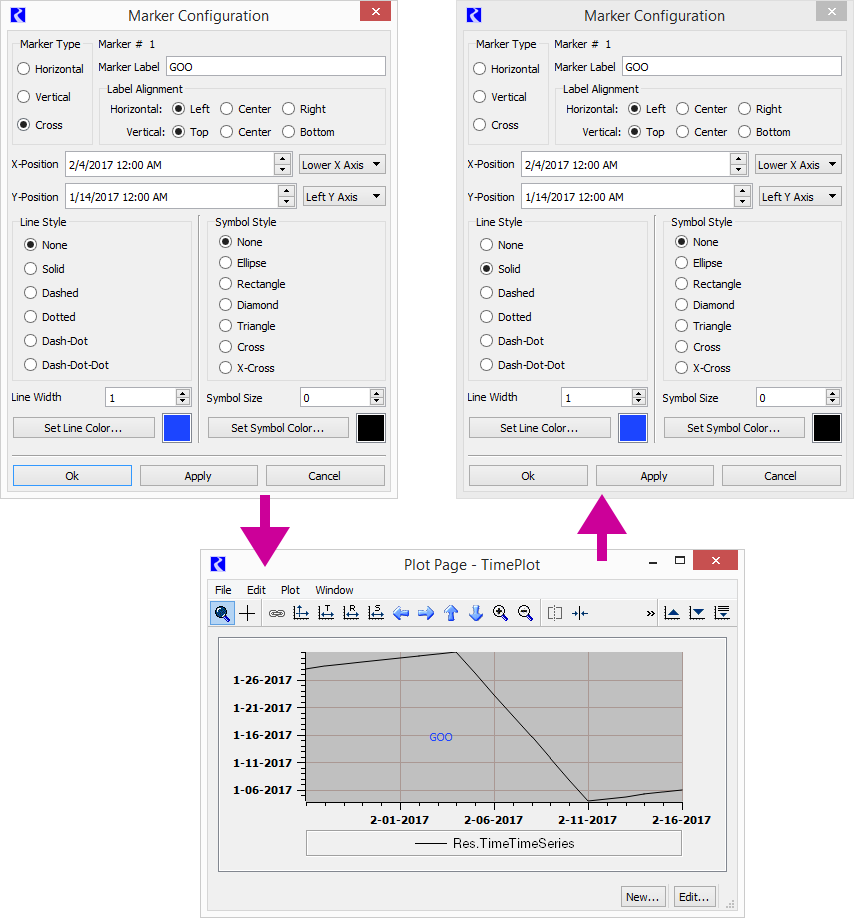Click the chain link icon in toolbar
The width and height of the screenshot is (854, 918).
277,613
